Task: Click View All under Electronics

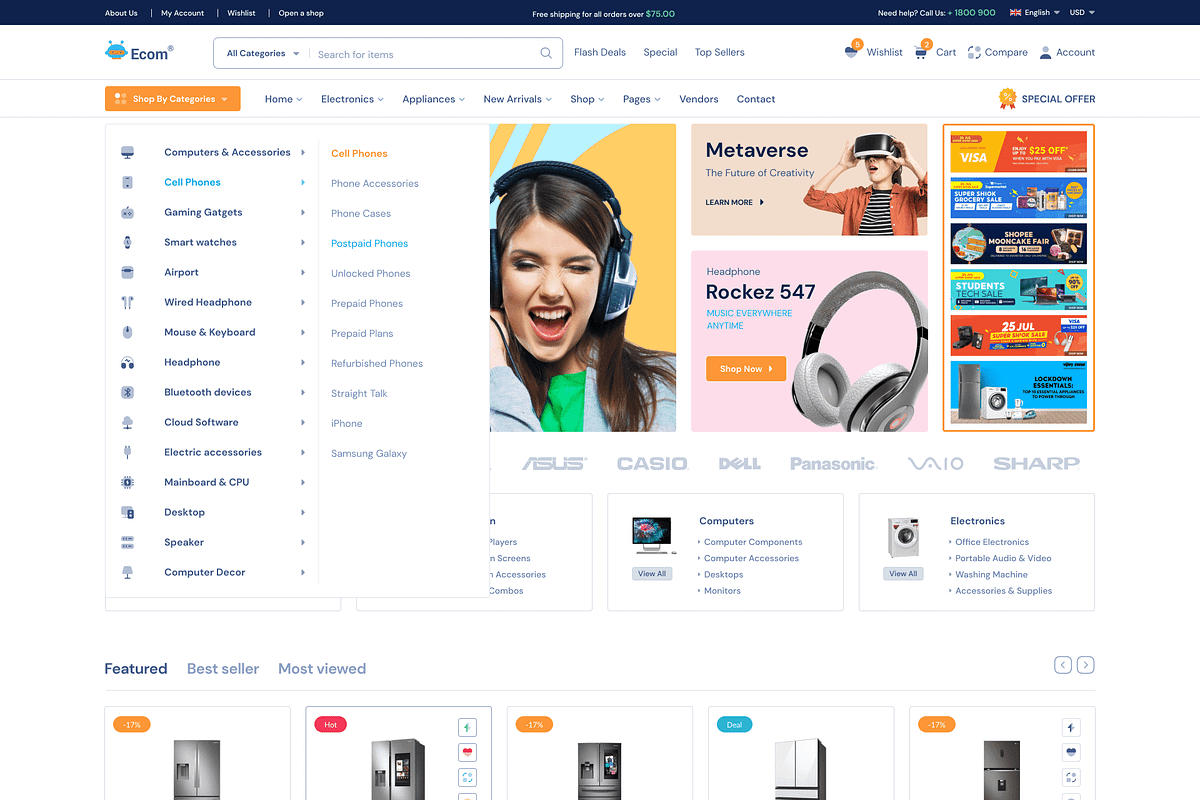Action: (903, 573)
